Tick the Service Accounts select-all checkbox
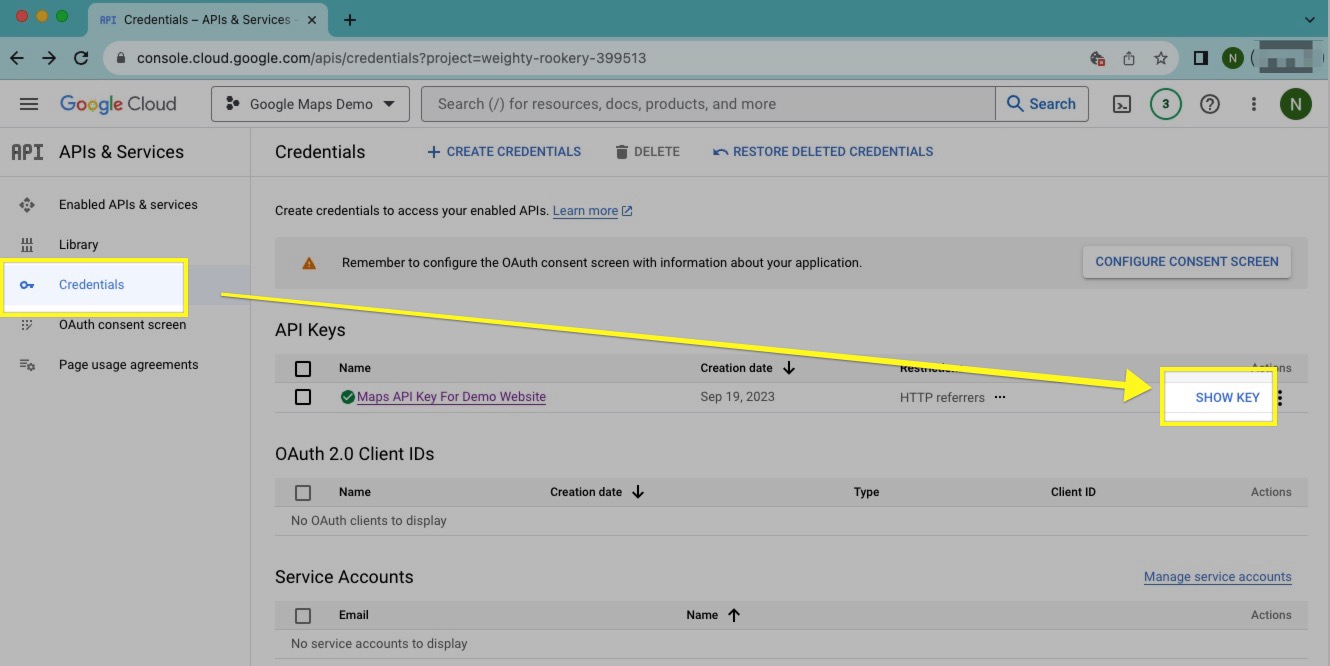The height and width of the screenshot is (666, 1330). coord(303,615)
